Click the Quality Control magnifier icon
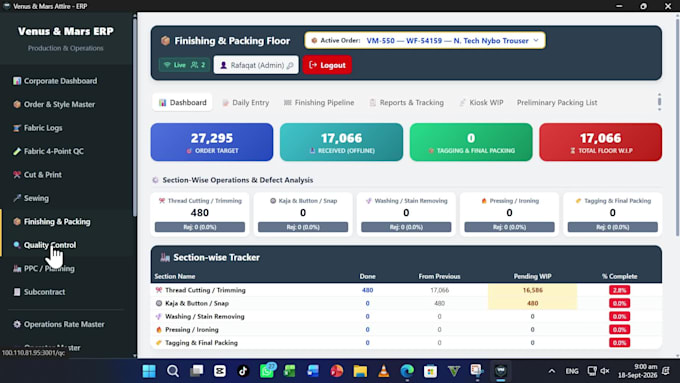The height and width of the screenshot is (383, 680). pyautogui.click(x=17, y=245)
